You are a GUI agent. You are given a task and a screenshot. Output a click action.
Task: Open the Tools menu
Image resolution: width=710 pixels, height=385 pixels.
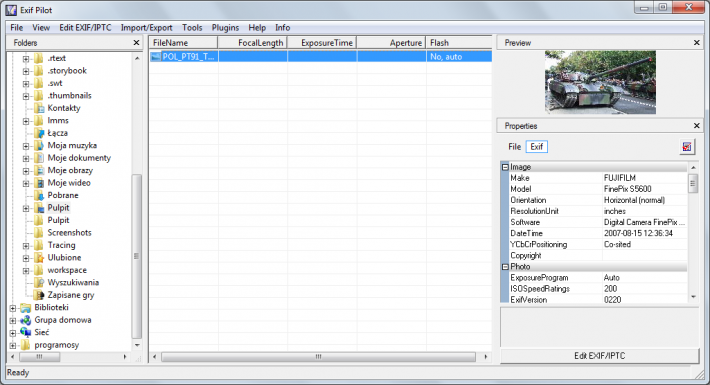click(192, 28)
